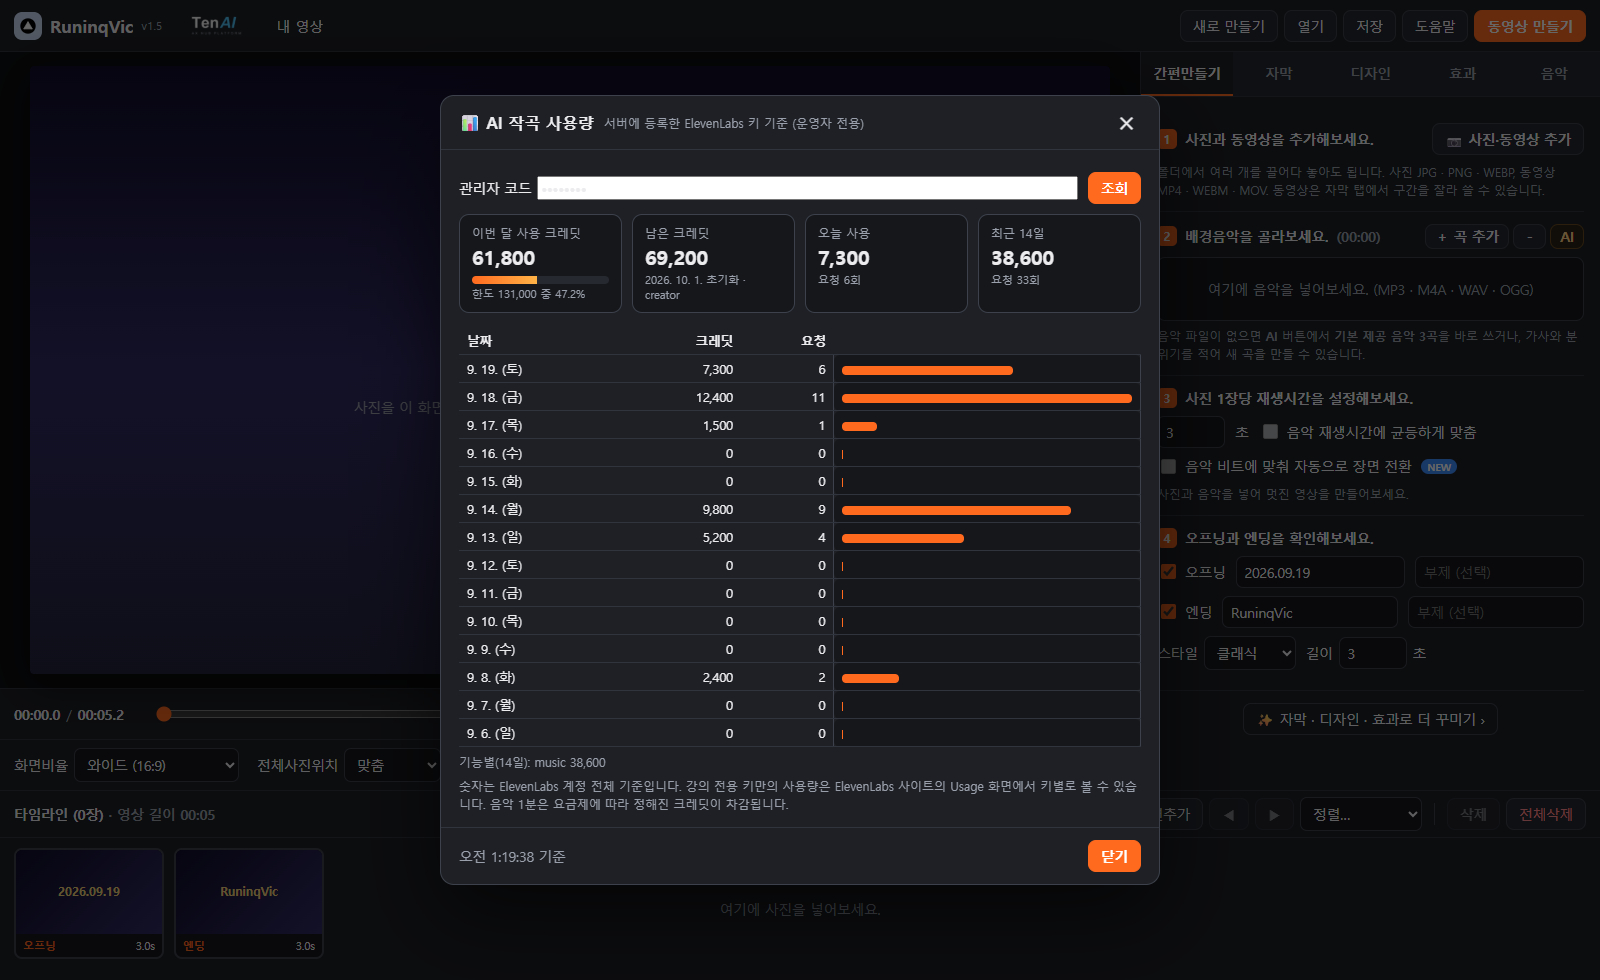
Task: Click the 사진·동영상 추가 button
Action: [x=1508, y=140]
